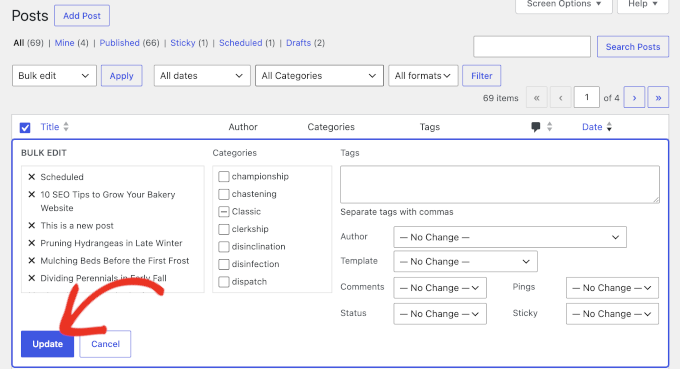The width and height of the screenshot is (680, 369).
Task: Show All posts view
Action: (x=19, y=43)
